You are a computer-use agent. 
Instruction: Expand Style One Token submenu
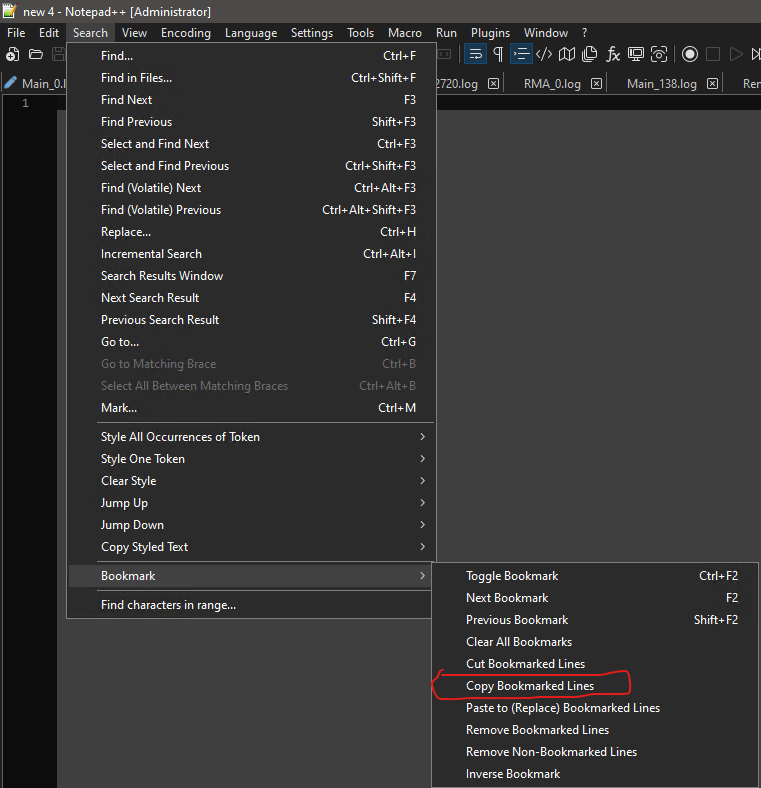coord(251,459)
